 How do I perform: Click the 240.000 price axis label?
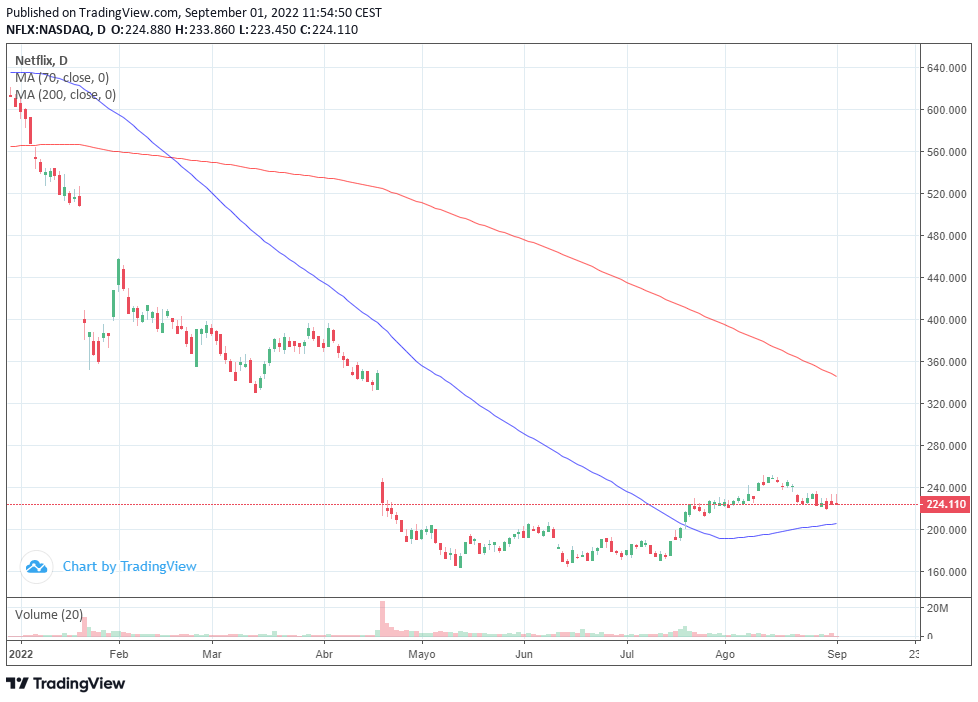(946, 488)
